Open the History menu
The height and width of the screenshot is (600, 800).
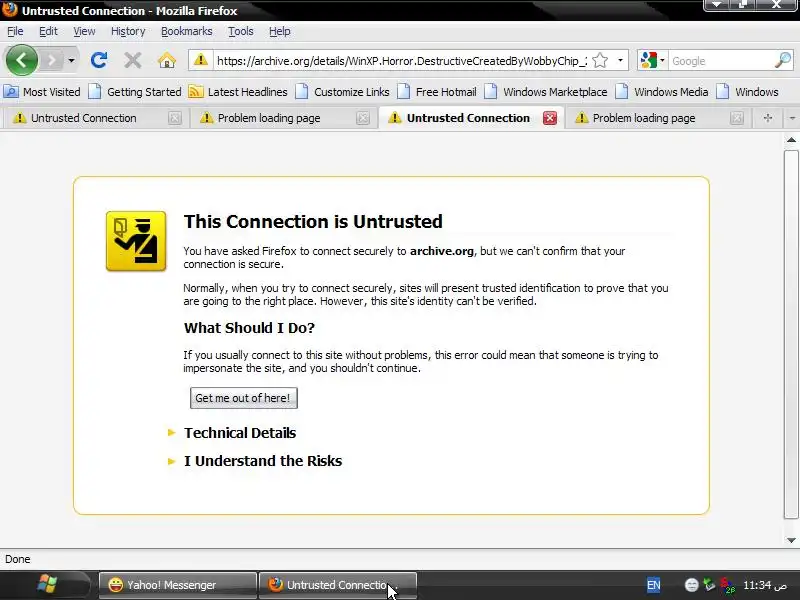[128, 31]
